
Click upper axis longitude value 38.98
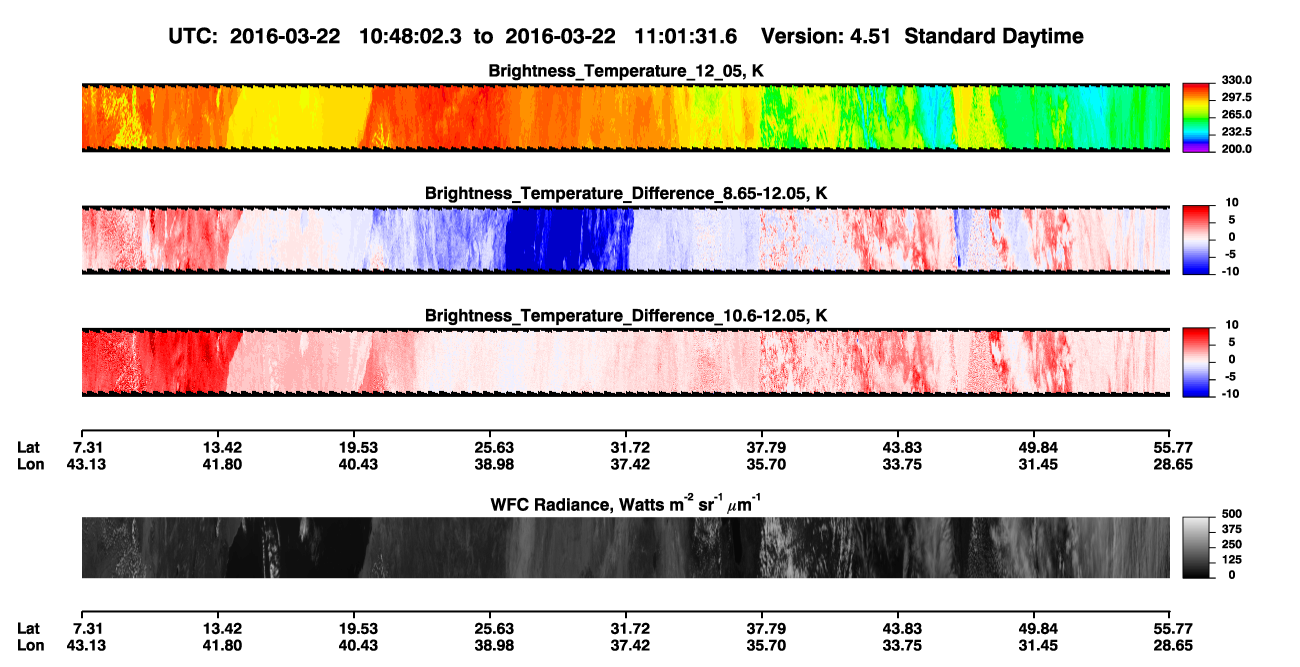pos(493,464)
